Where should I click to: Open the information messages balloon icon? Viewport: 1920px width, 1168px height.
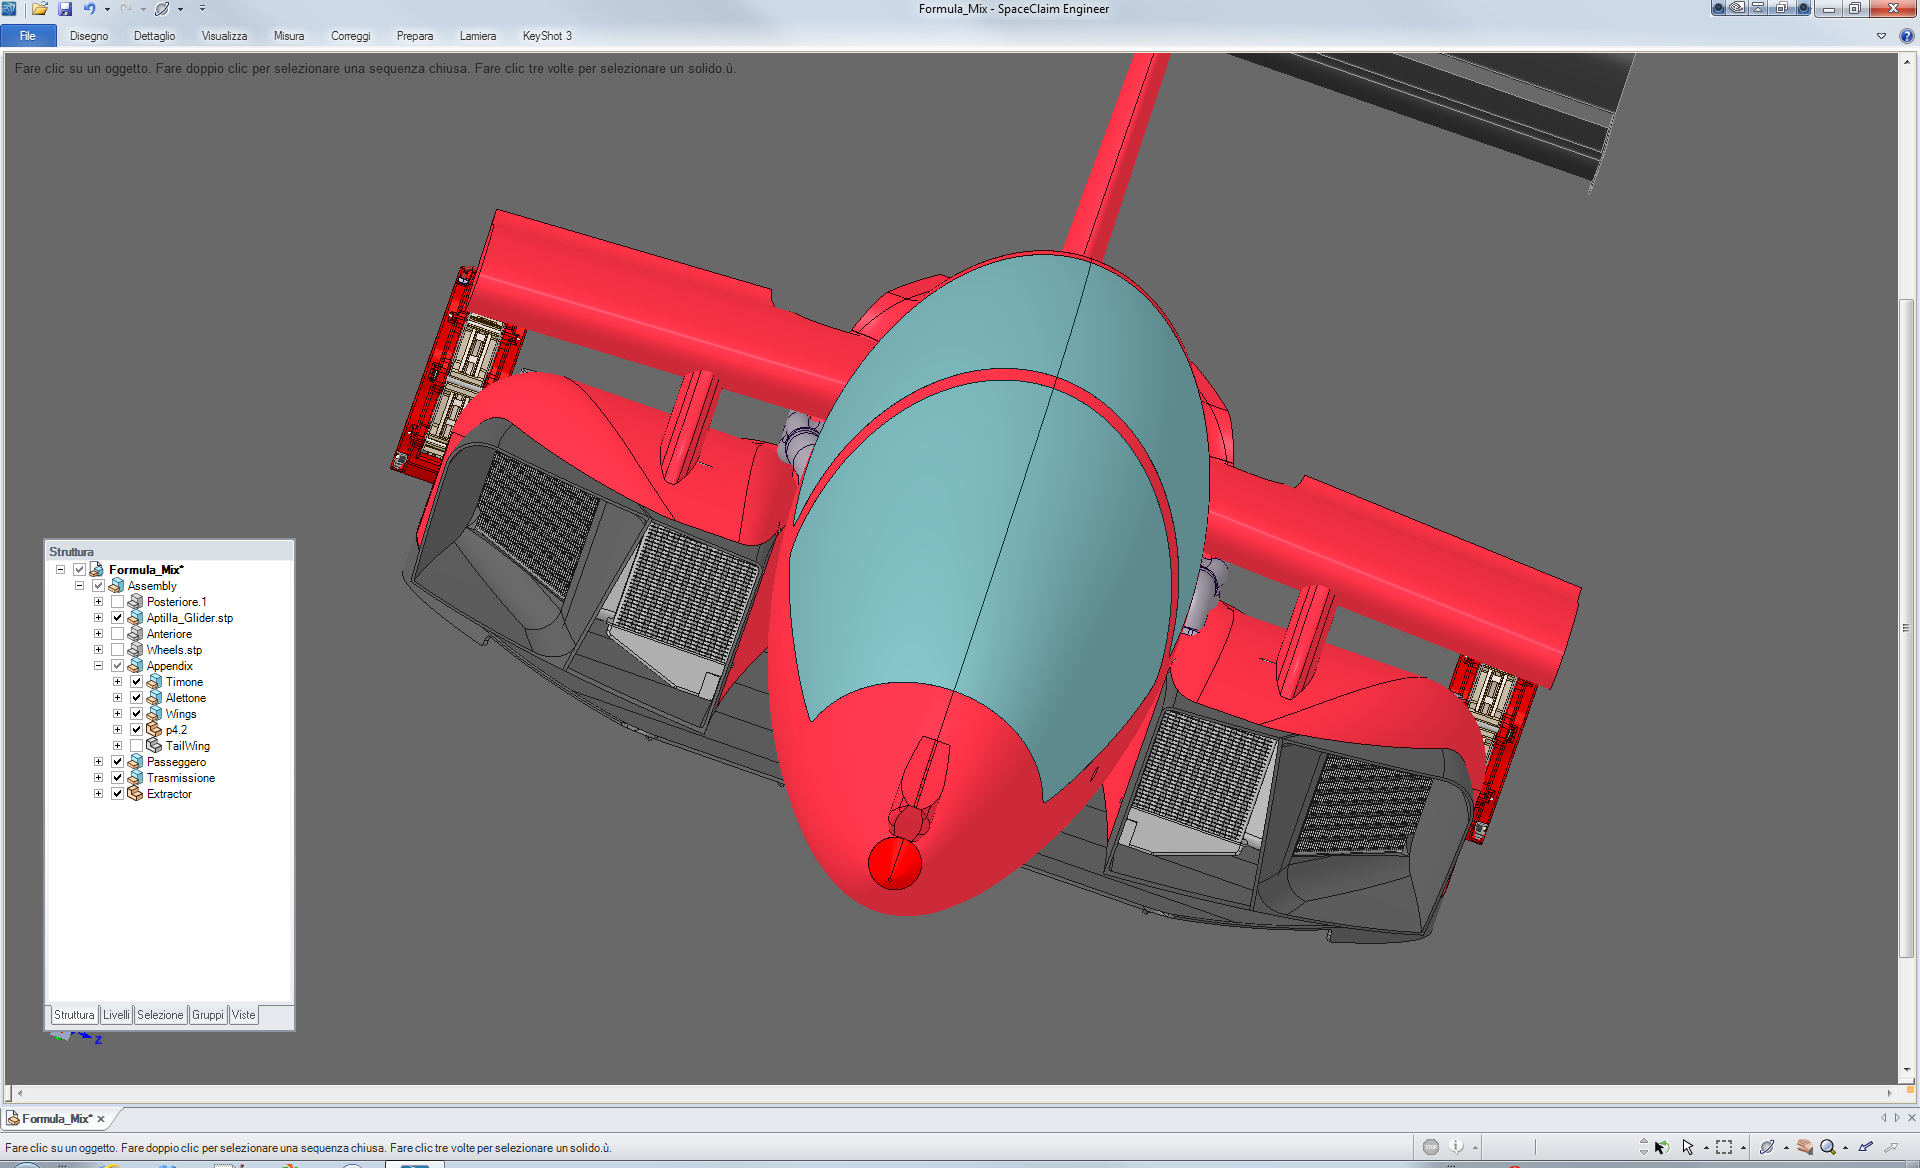1456,1147
